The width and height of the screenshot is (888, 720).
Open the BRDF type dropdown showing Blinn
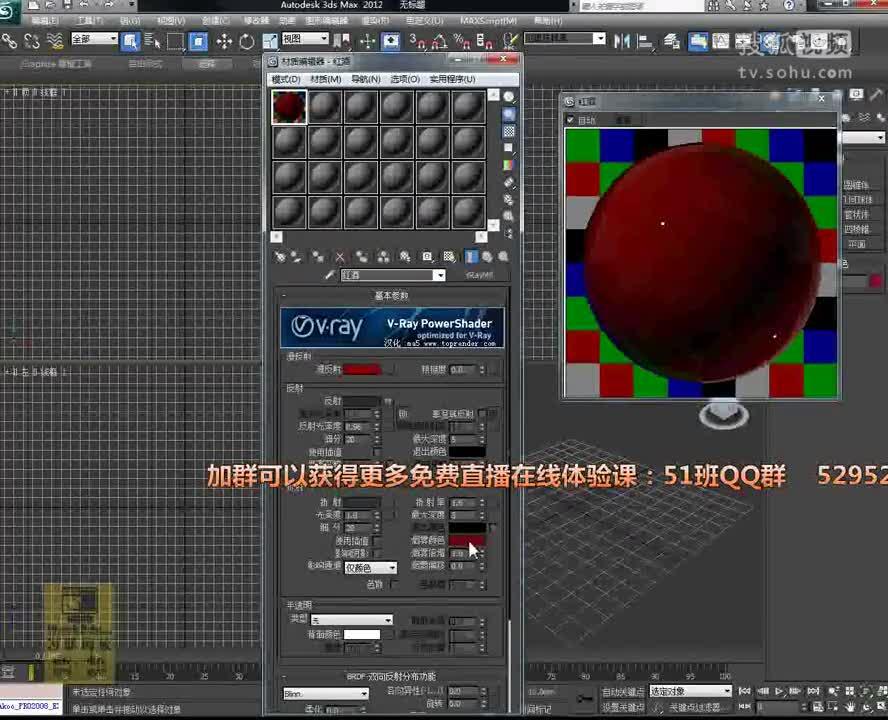point(325,693)
